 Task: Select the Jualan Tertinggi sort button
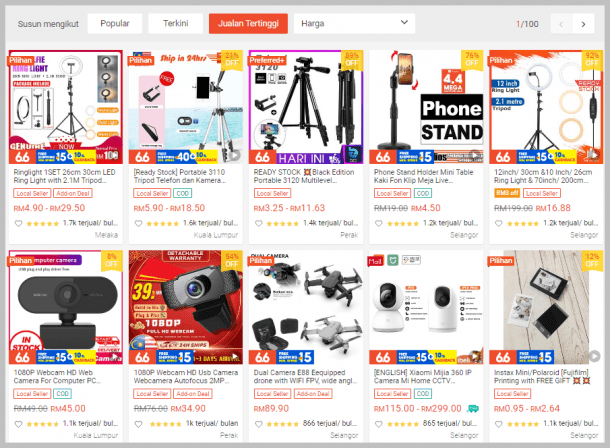pyautogui.click(x=248, y=24)
